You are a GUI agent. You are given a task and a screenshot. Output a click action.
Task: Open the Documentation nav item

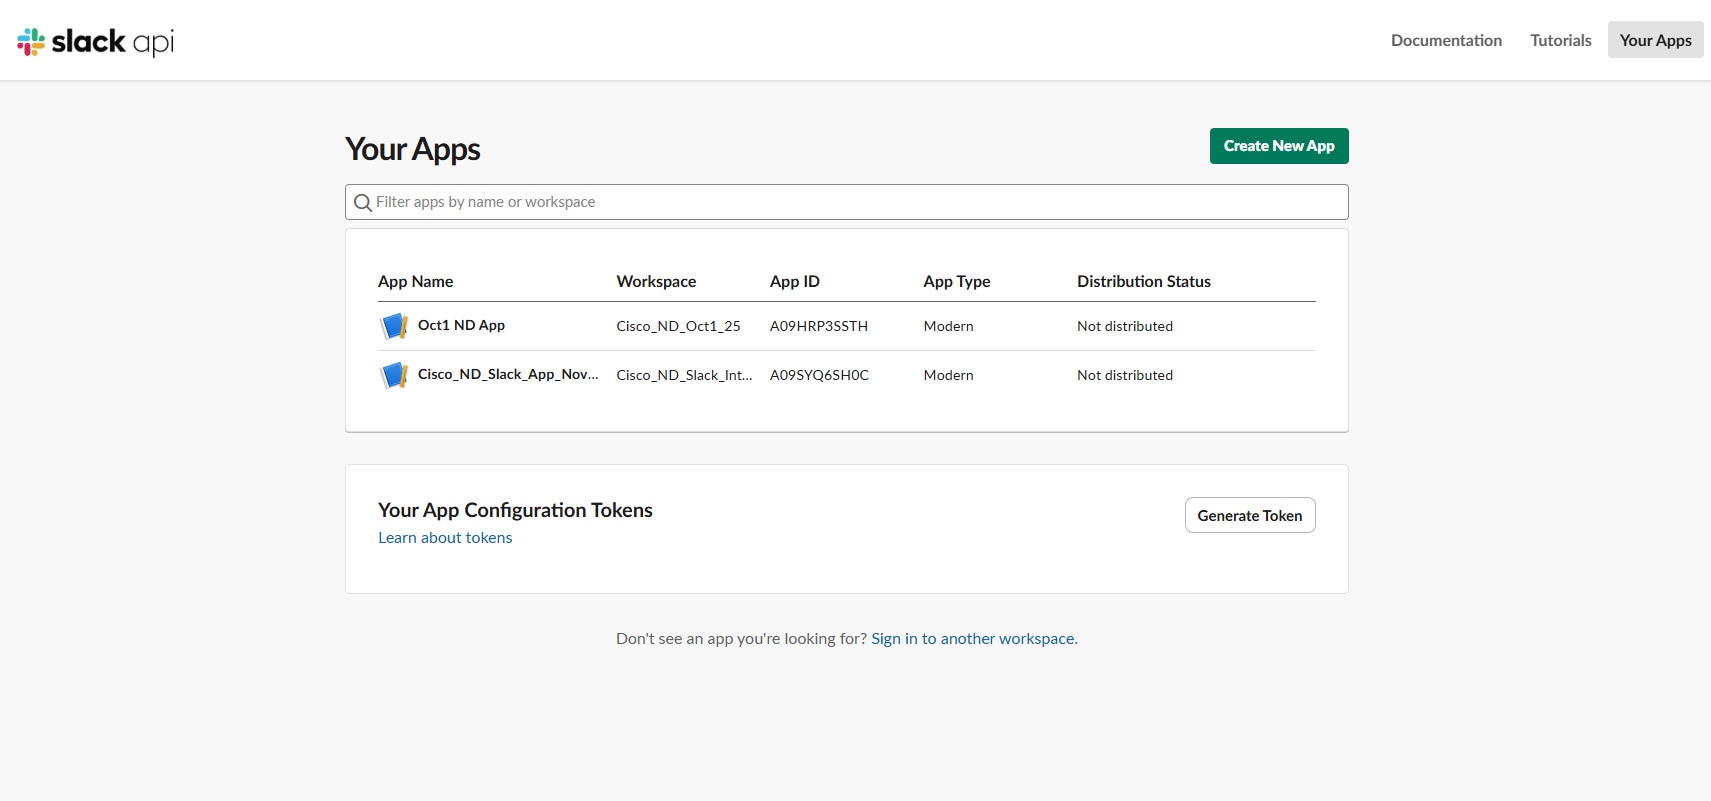(x=1446, y=40)
